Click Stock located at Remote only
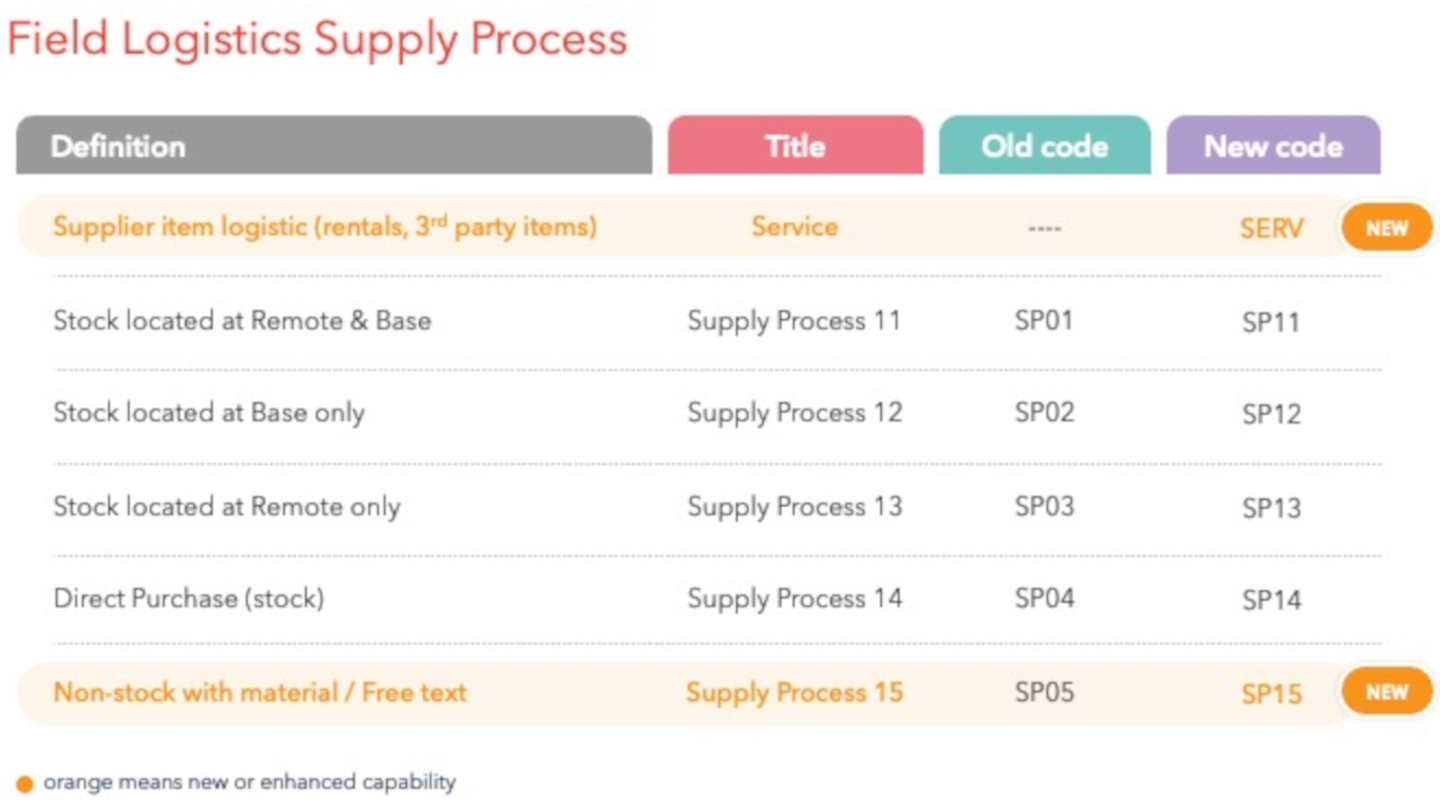Screen dimensions: 1440x800 226,506
